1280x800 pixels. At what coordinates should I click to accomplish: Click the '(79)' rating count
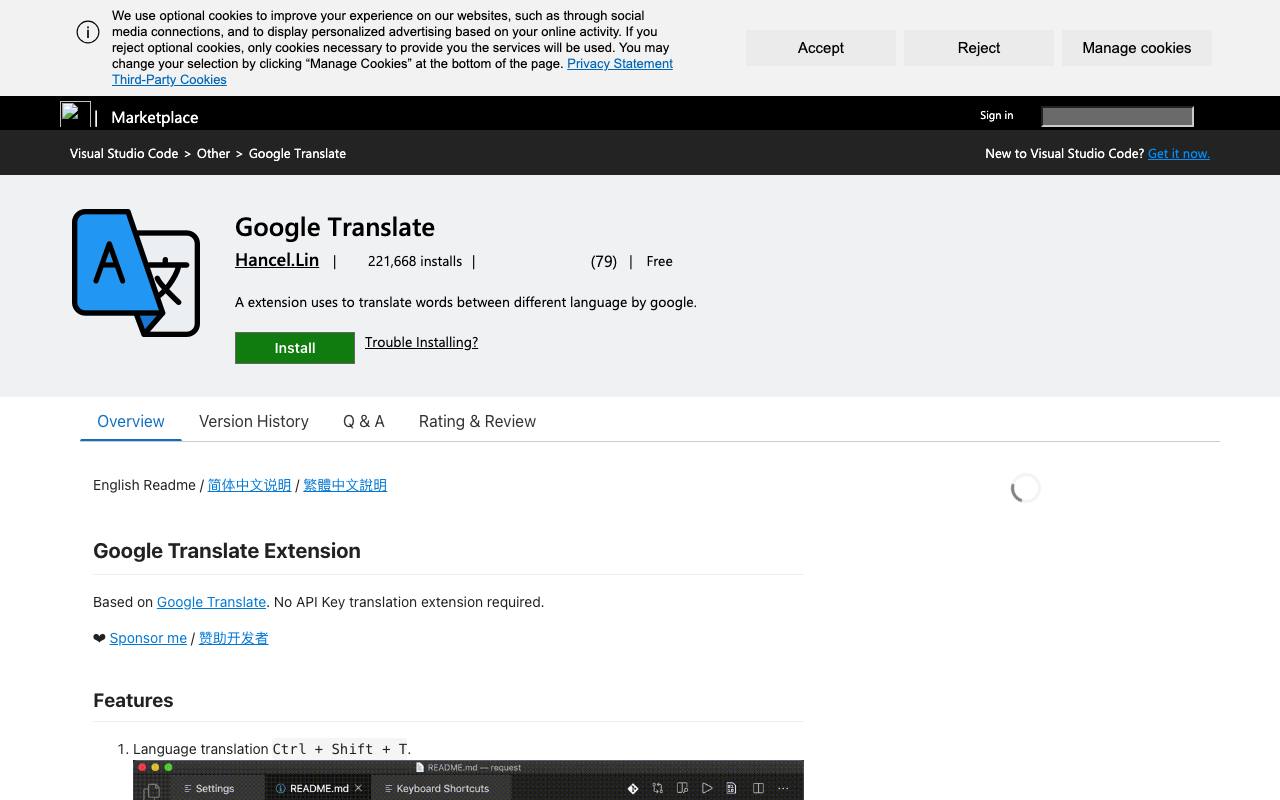pos(604,261)
